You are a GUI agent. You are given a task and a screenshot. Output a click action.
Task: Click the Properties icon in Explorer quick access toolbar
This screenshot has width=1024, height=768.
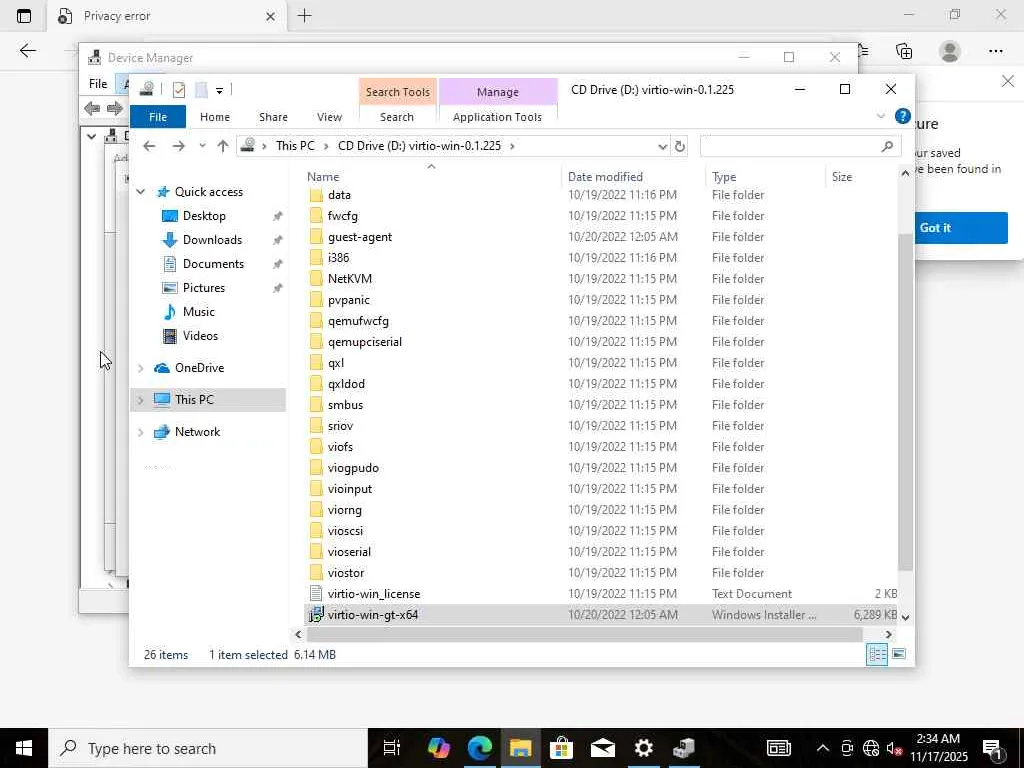[x=179, y=89]
